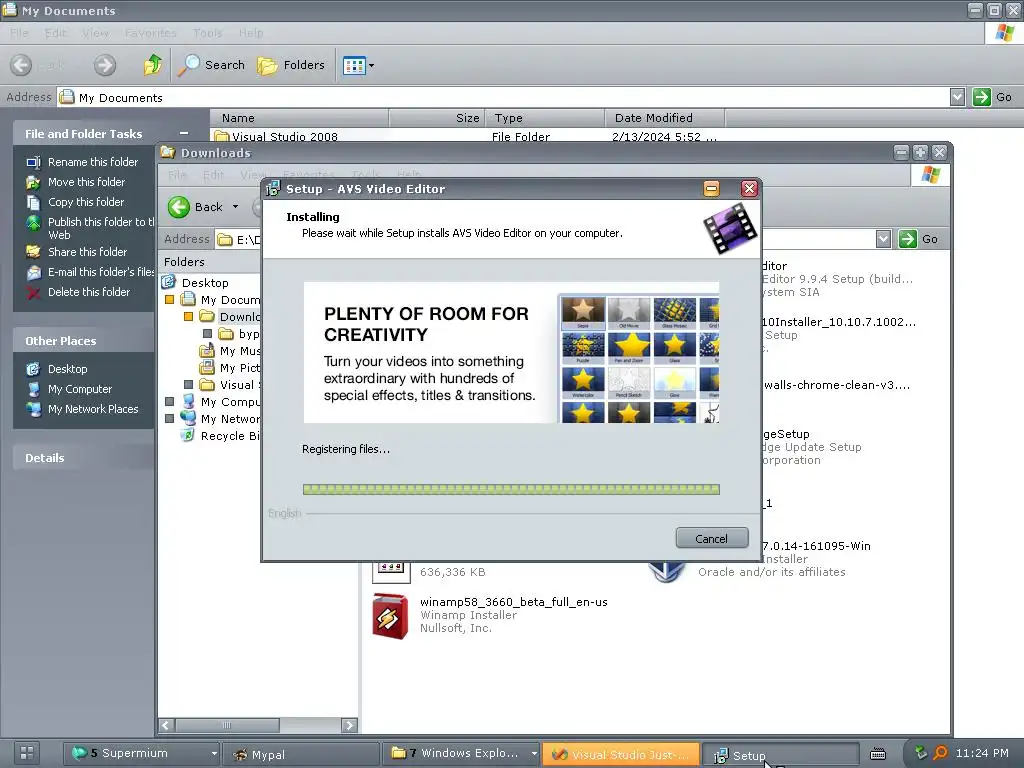1024x768 pixels.
Task: Open My Computer in Other Places
Action: 80,389
